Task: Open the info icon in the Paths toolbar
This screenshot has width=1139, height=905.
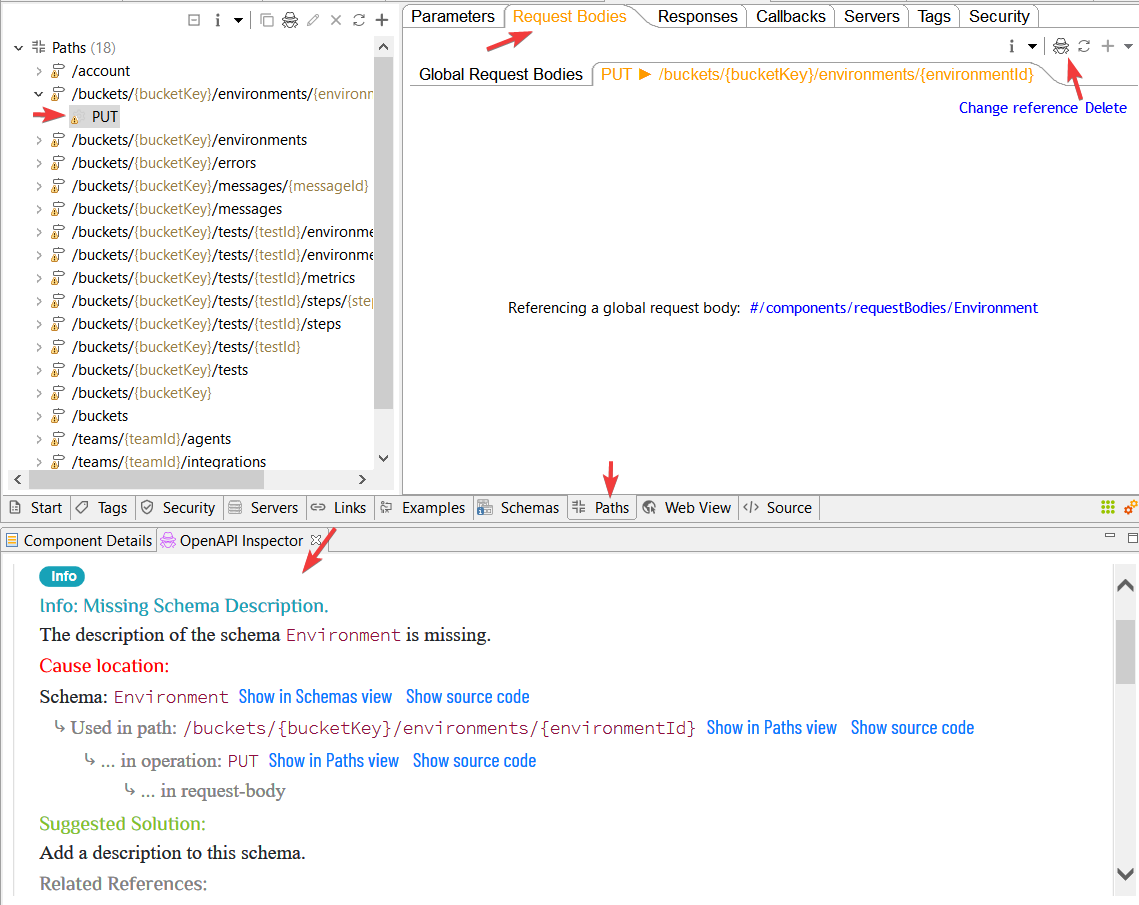Action: (217, 20)
